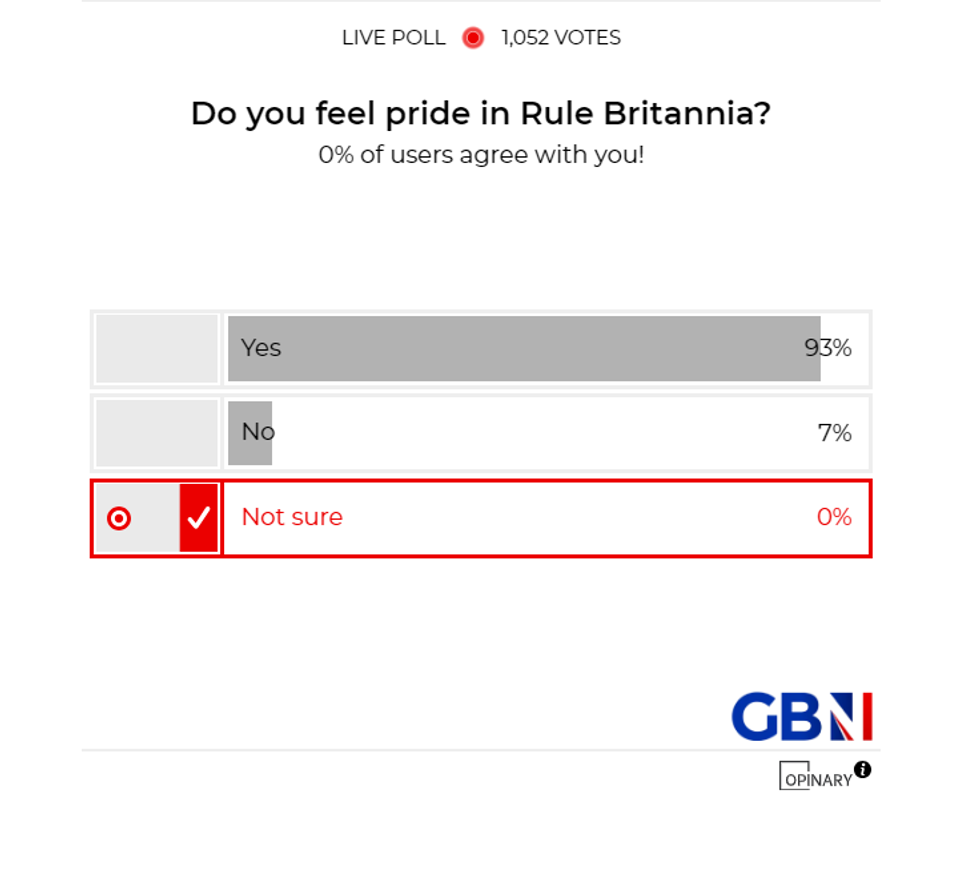Click the 0% of users agree text

[x=481, y=155]
